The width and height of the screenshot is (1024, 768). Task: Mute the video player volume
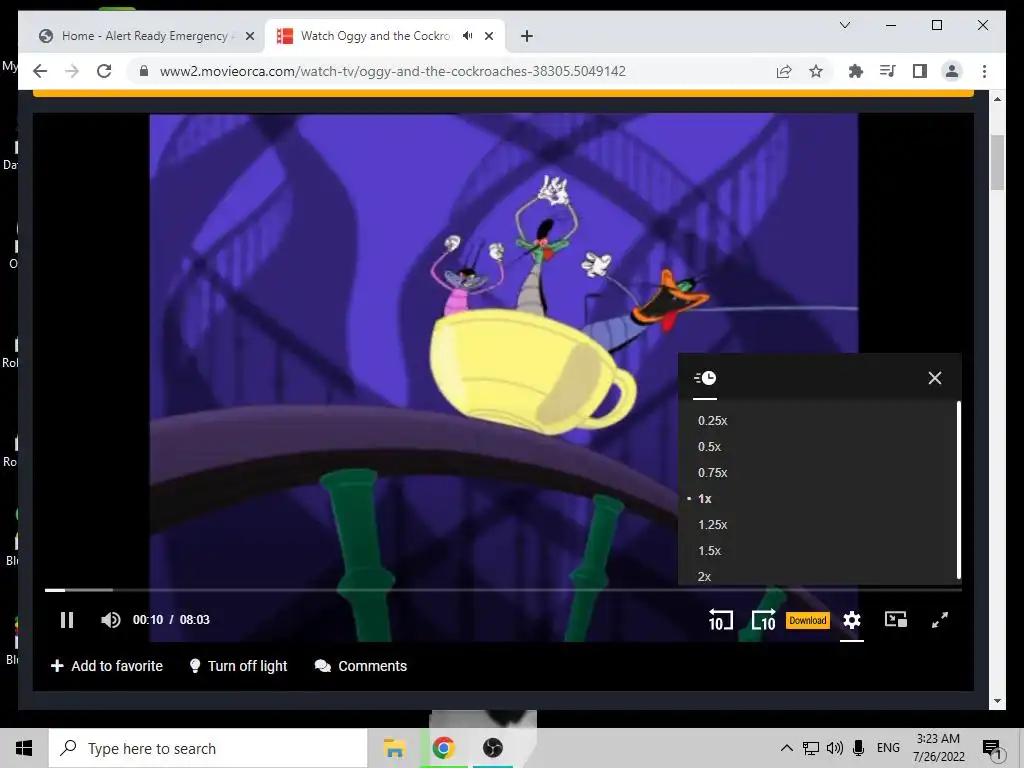(x=110, y=620)
